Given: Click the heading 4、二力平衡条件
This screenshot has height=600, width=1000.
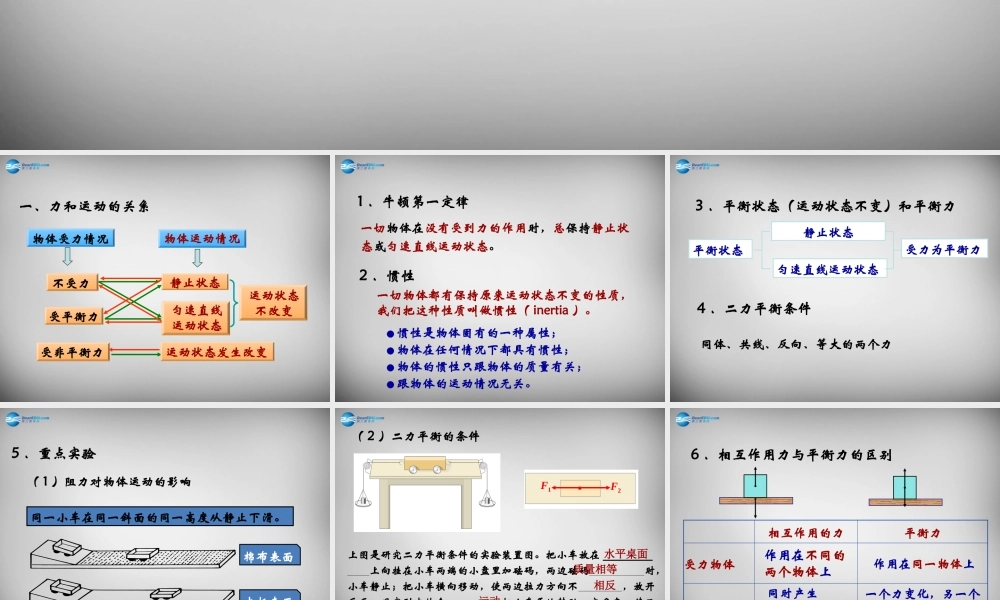Looking at the screenshot, I should pyautogui.click(x=754, y=309).
